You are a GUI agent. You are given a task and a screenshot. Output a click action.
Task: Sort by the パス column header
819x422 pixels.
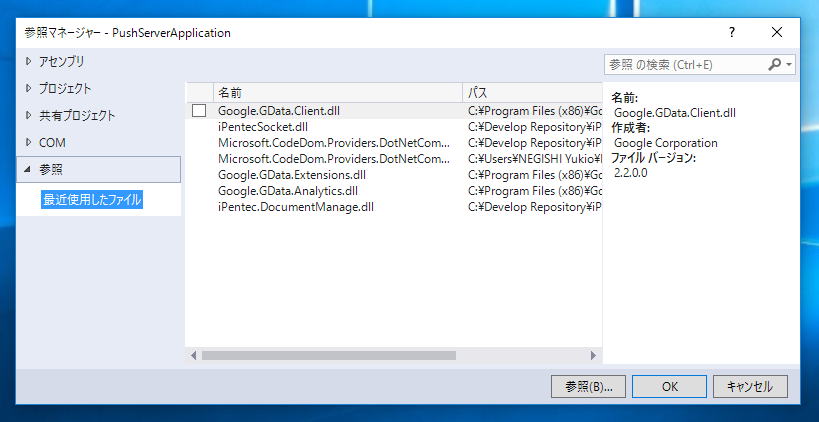532,93
